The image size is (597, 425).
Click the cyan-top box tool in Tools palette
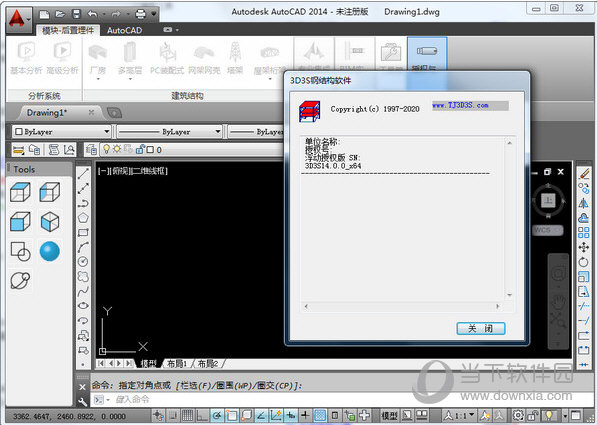click(x=20, y=192)
